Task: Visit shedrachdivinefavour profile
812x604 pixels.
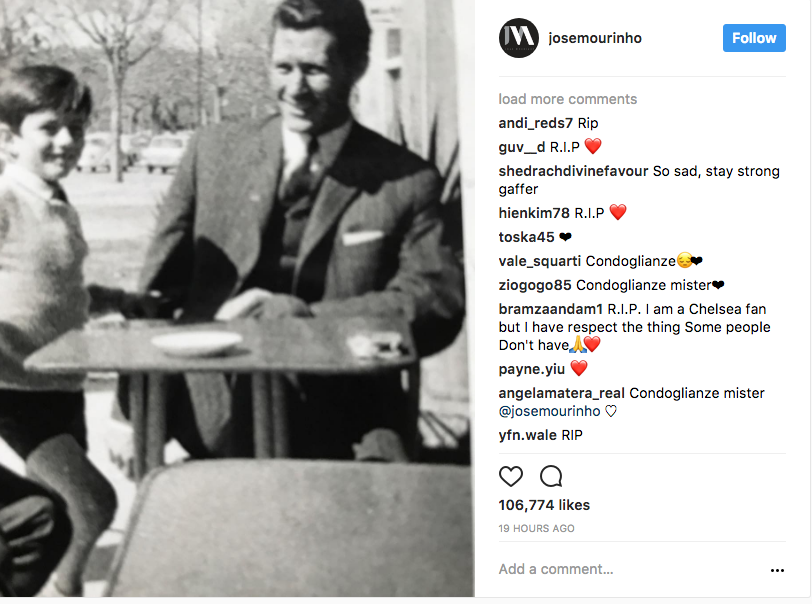Action: click(x=573, y=171)
